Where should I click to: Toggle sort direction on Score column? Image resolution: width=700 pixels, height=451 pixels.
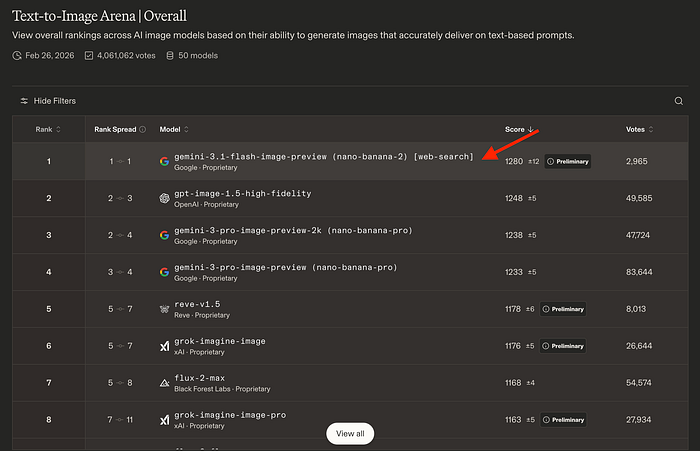coord(519,129)
